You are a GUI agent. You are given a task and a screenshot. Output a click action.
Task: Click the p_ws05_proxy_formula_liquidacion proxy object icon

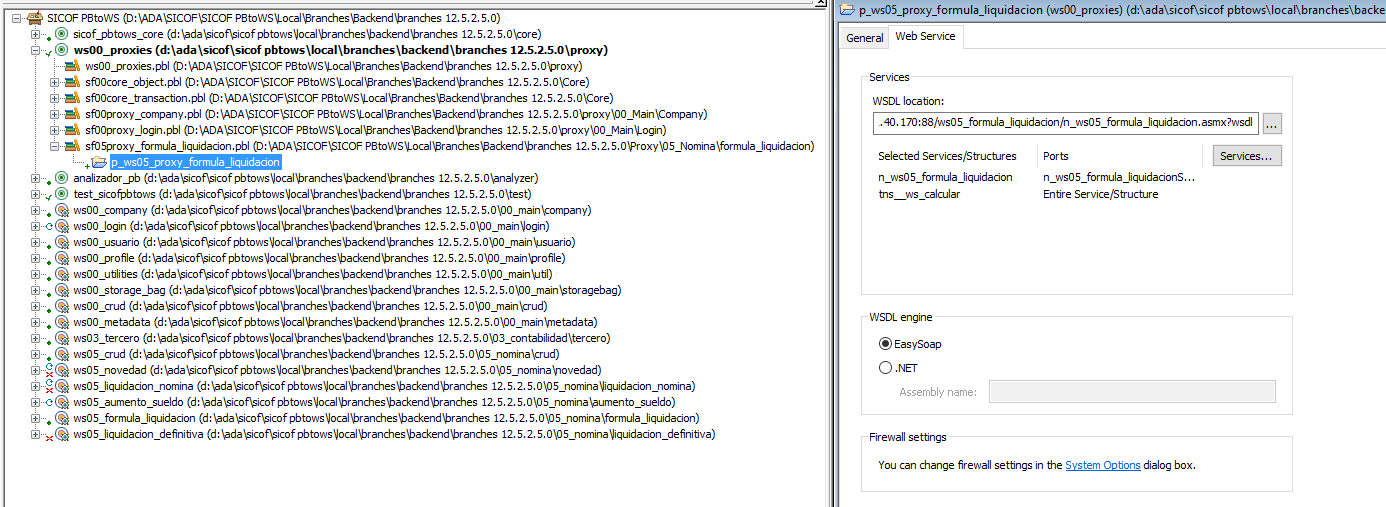point(100,162)
